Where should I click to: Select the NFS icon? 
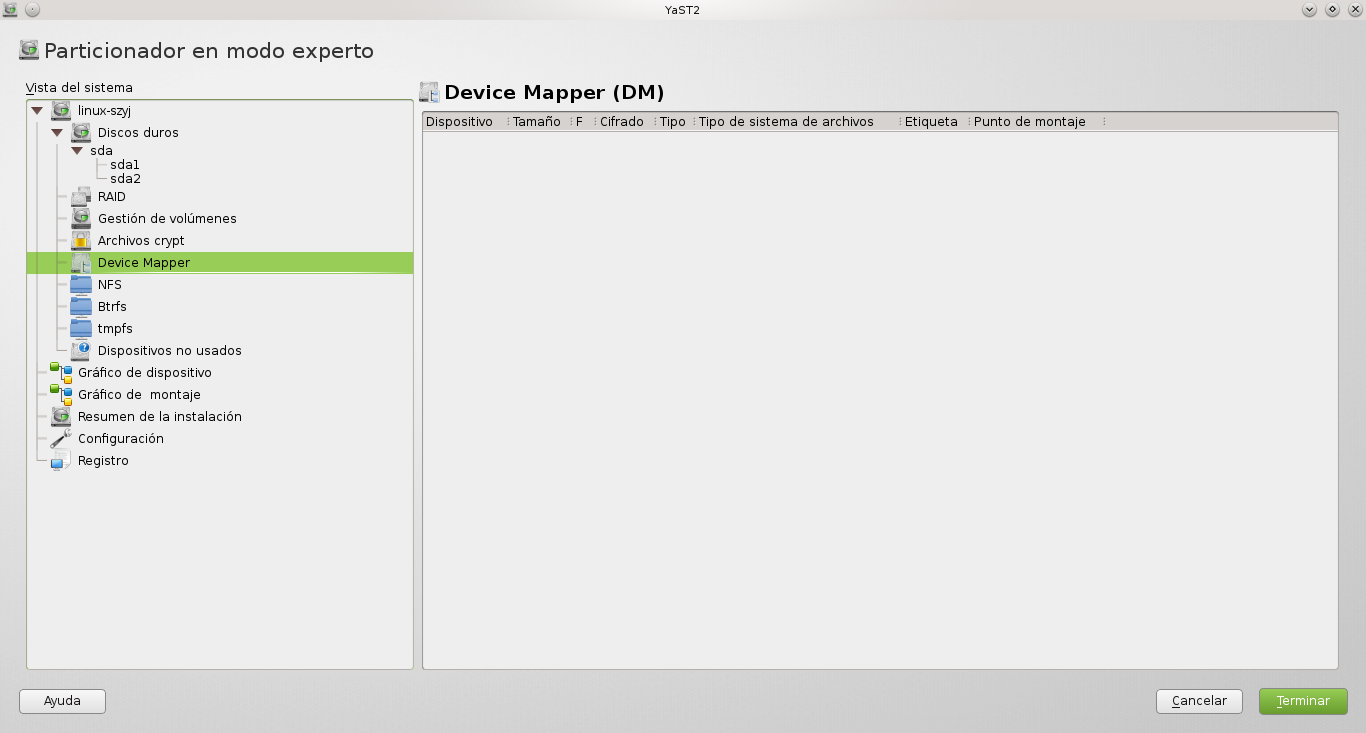(80, 284)
